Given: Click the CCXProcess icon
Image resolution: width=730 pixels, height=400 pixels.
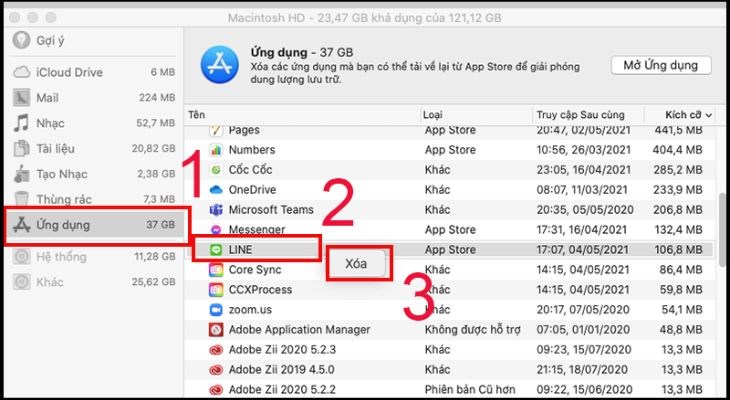Looking at the screenshot, I should [x=216, y=290].
